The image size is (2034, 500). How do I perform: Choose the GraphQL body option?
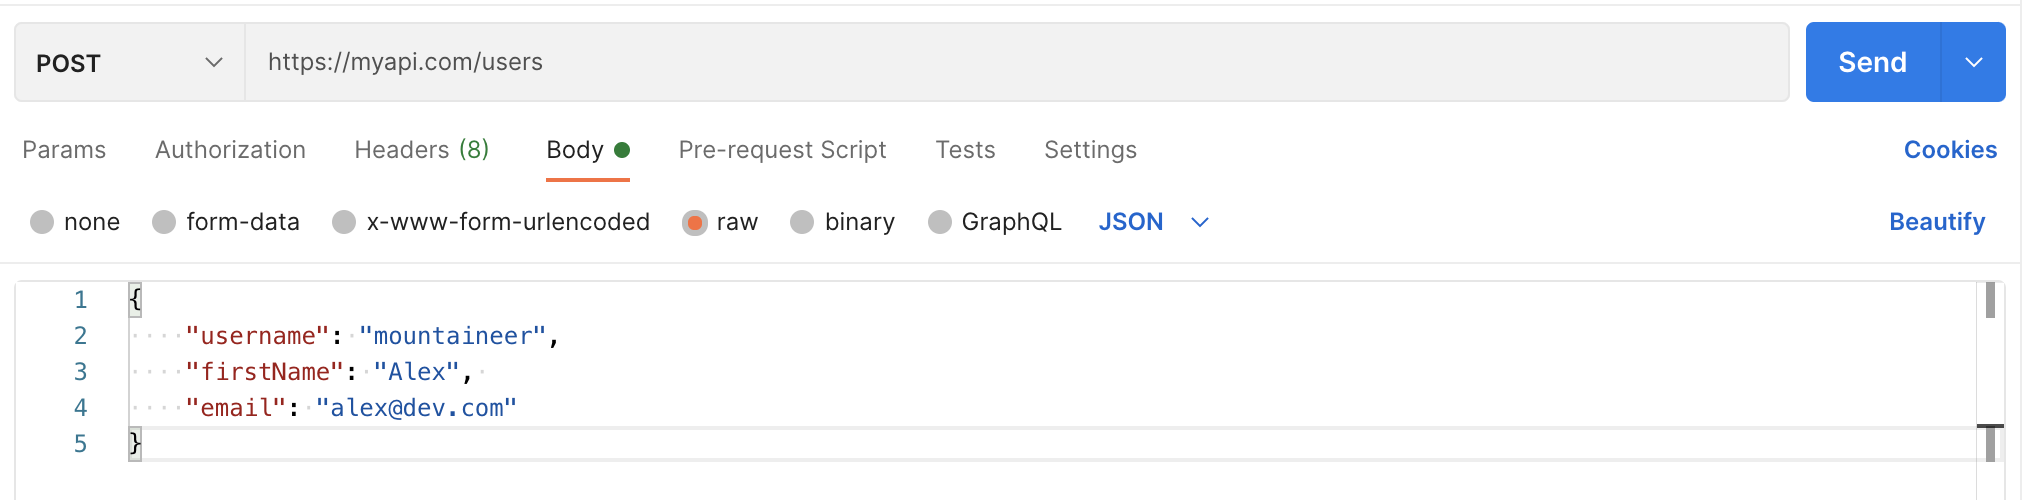click(x=939, y=222)
